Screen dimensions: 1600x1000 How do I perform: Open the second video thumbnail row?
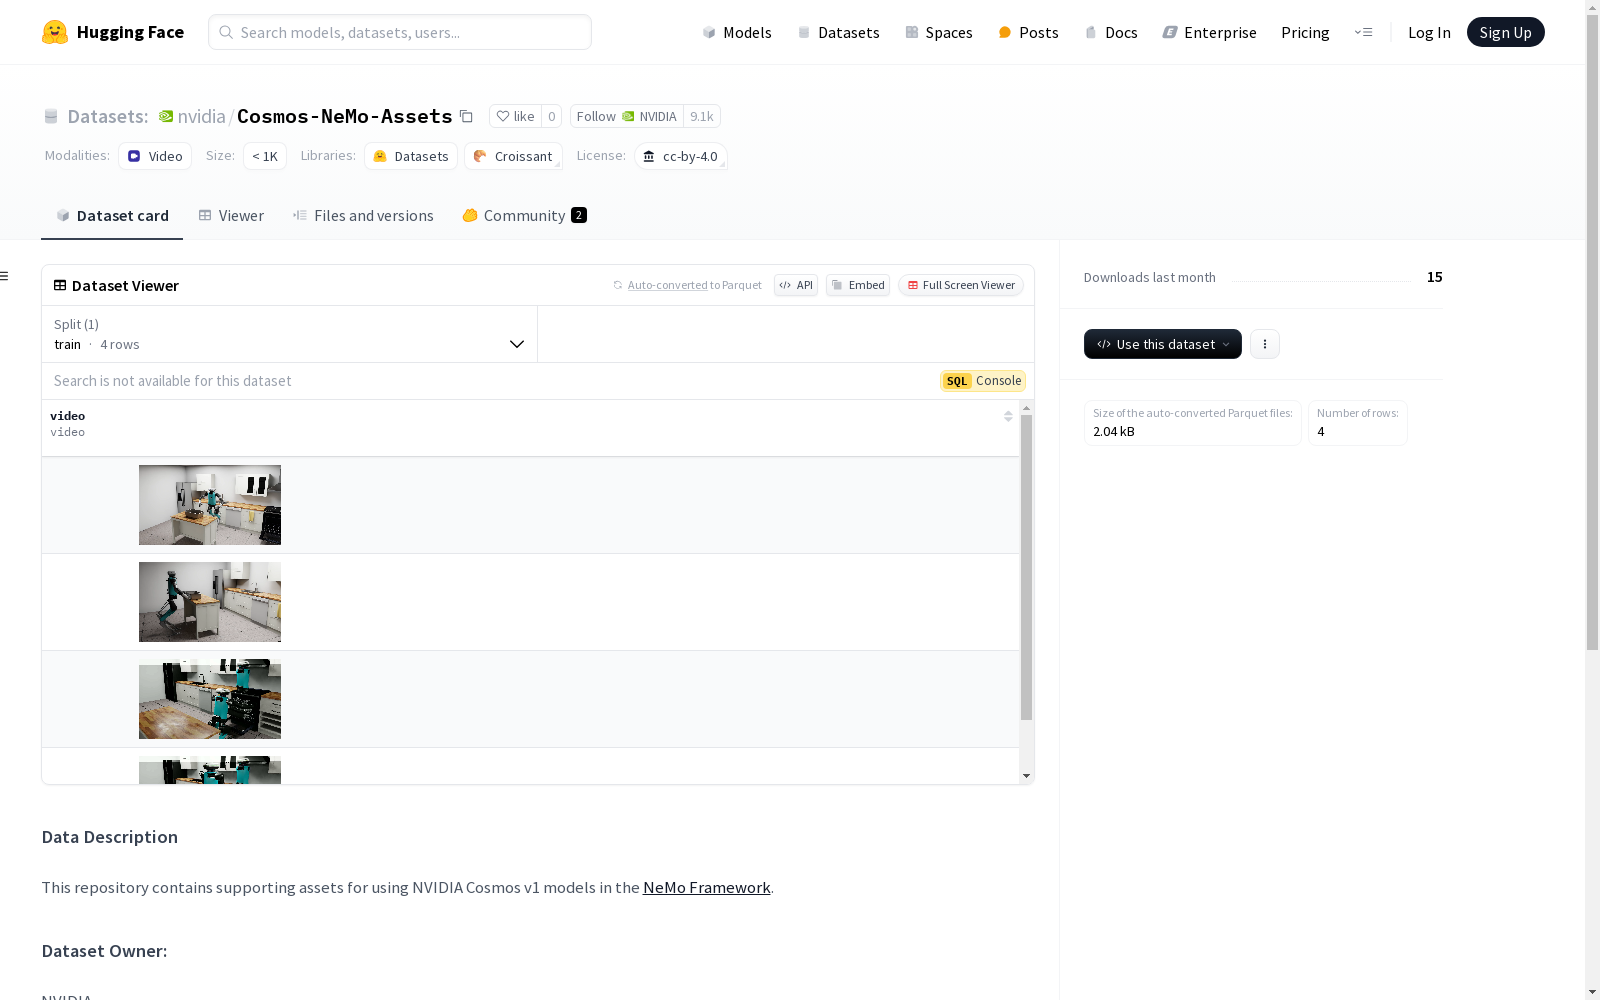(x=210, y=602)
